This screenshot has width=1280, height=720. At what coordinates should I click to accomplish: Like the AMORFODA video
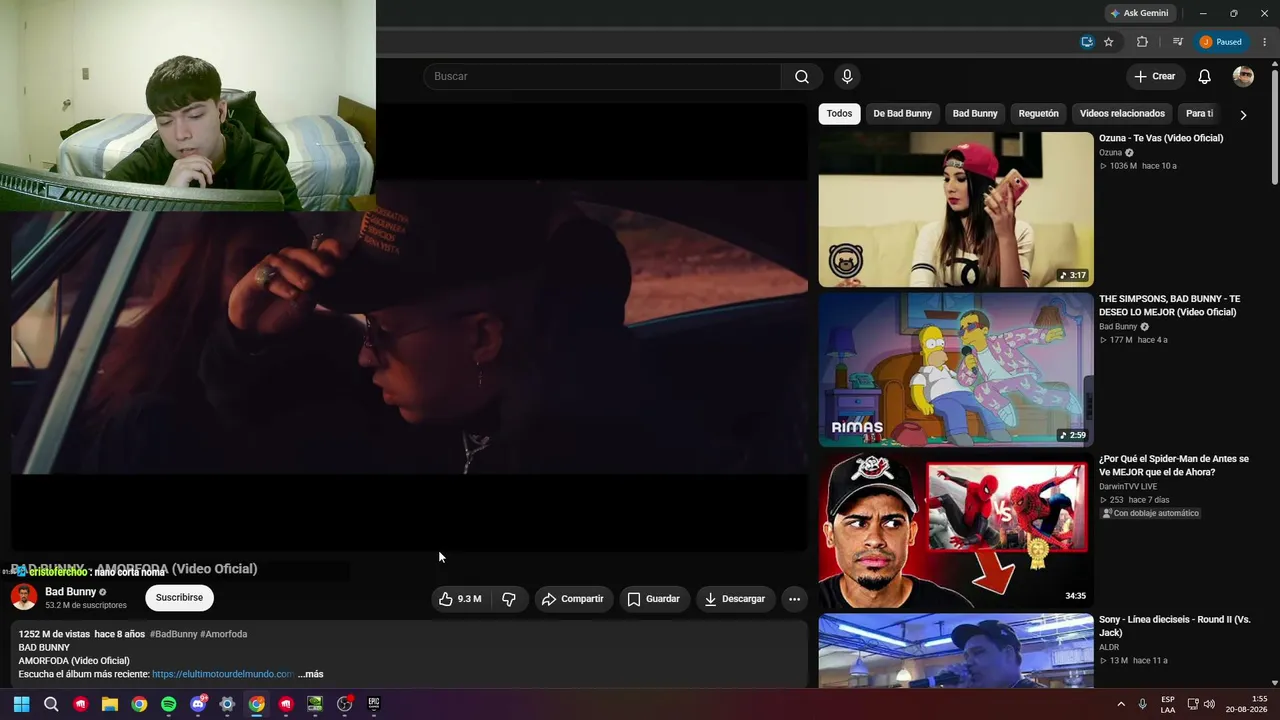pos(460,599)
